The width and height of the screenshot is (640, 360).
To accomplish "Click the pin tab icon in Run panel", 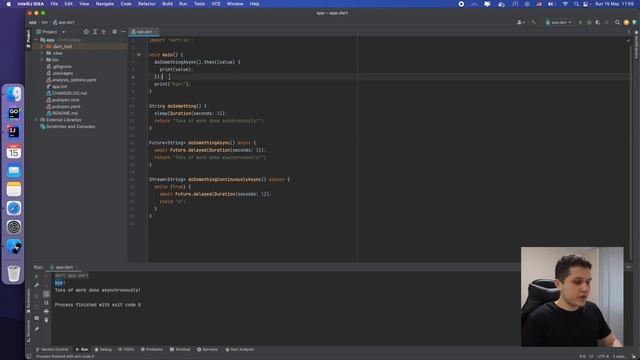I will 36,329.
